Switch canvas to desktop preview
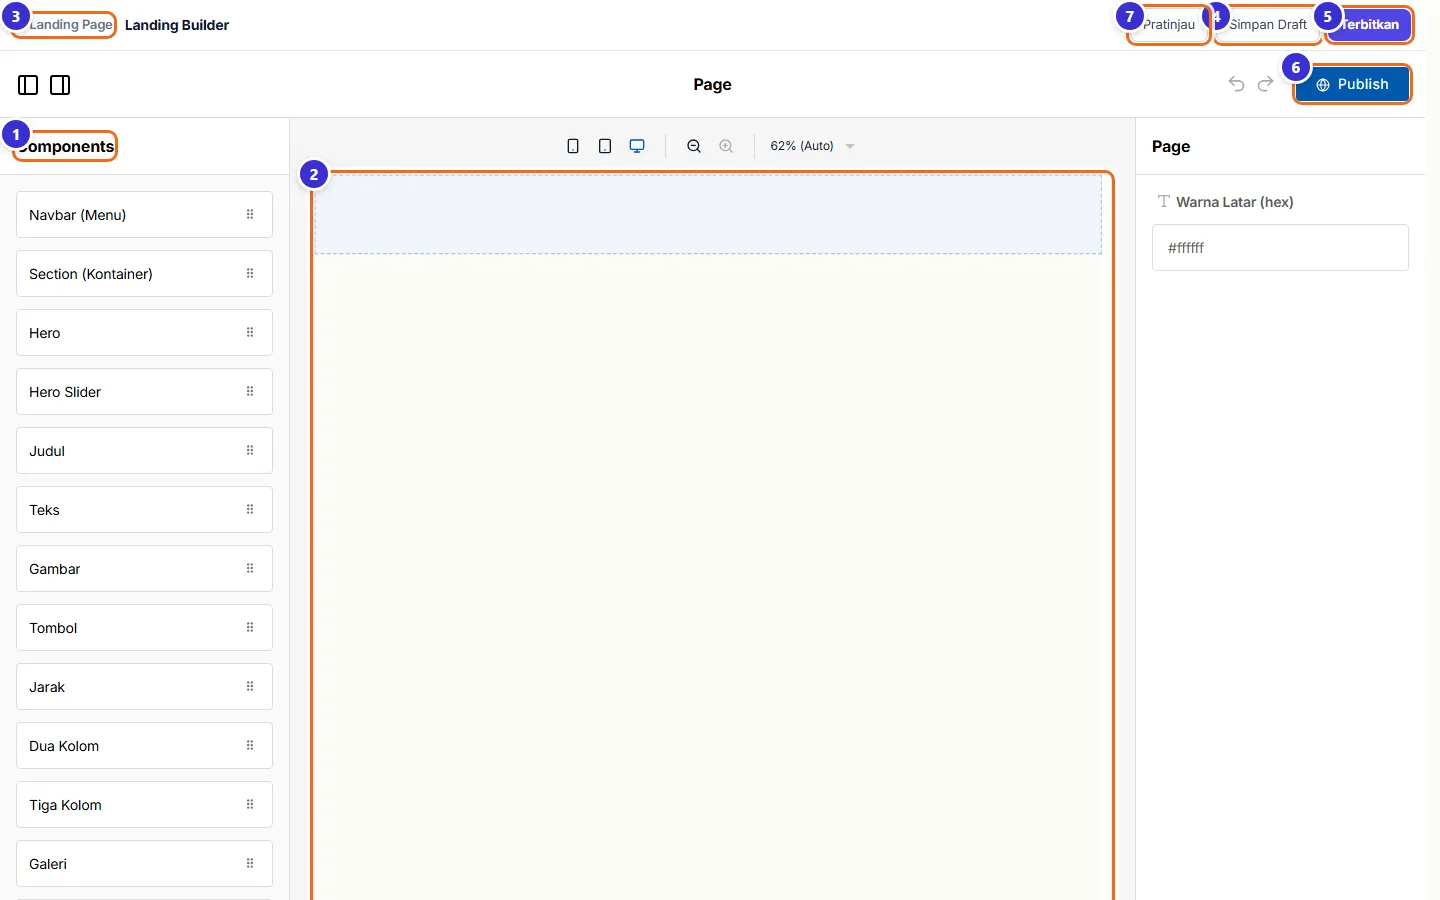This screenshot has height=900, width=1440. tap(637, 146)
